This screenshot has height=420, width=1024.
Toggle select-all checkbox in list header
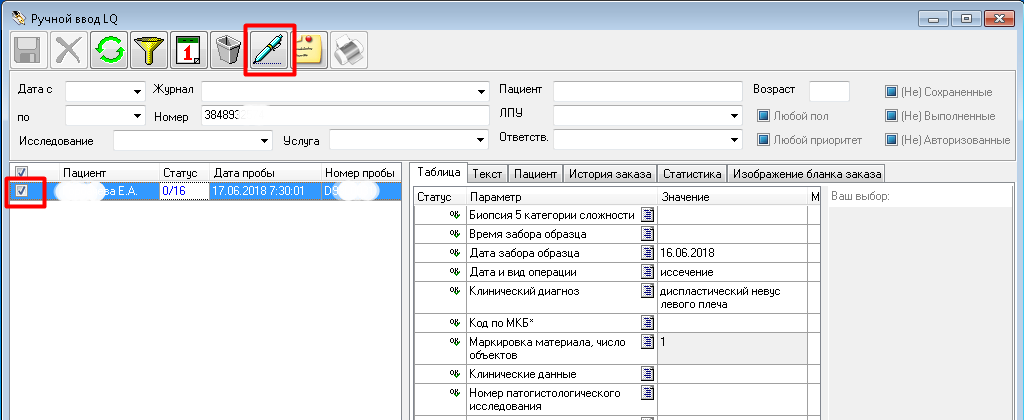click(x=20, y=172)
